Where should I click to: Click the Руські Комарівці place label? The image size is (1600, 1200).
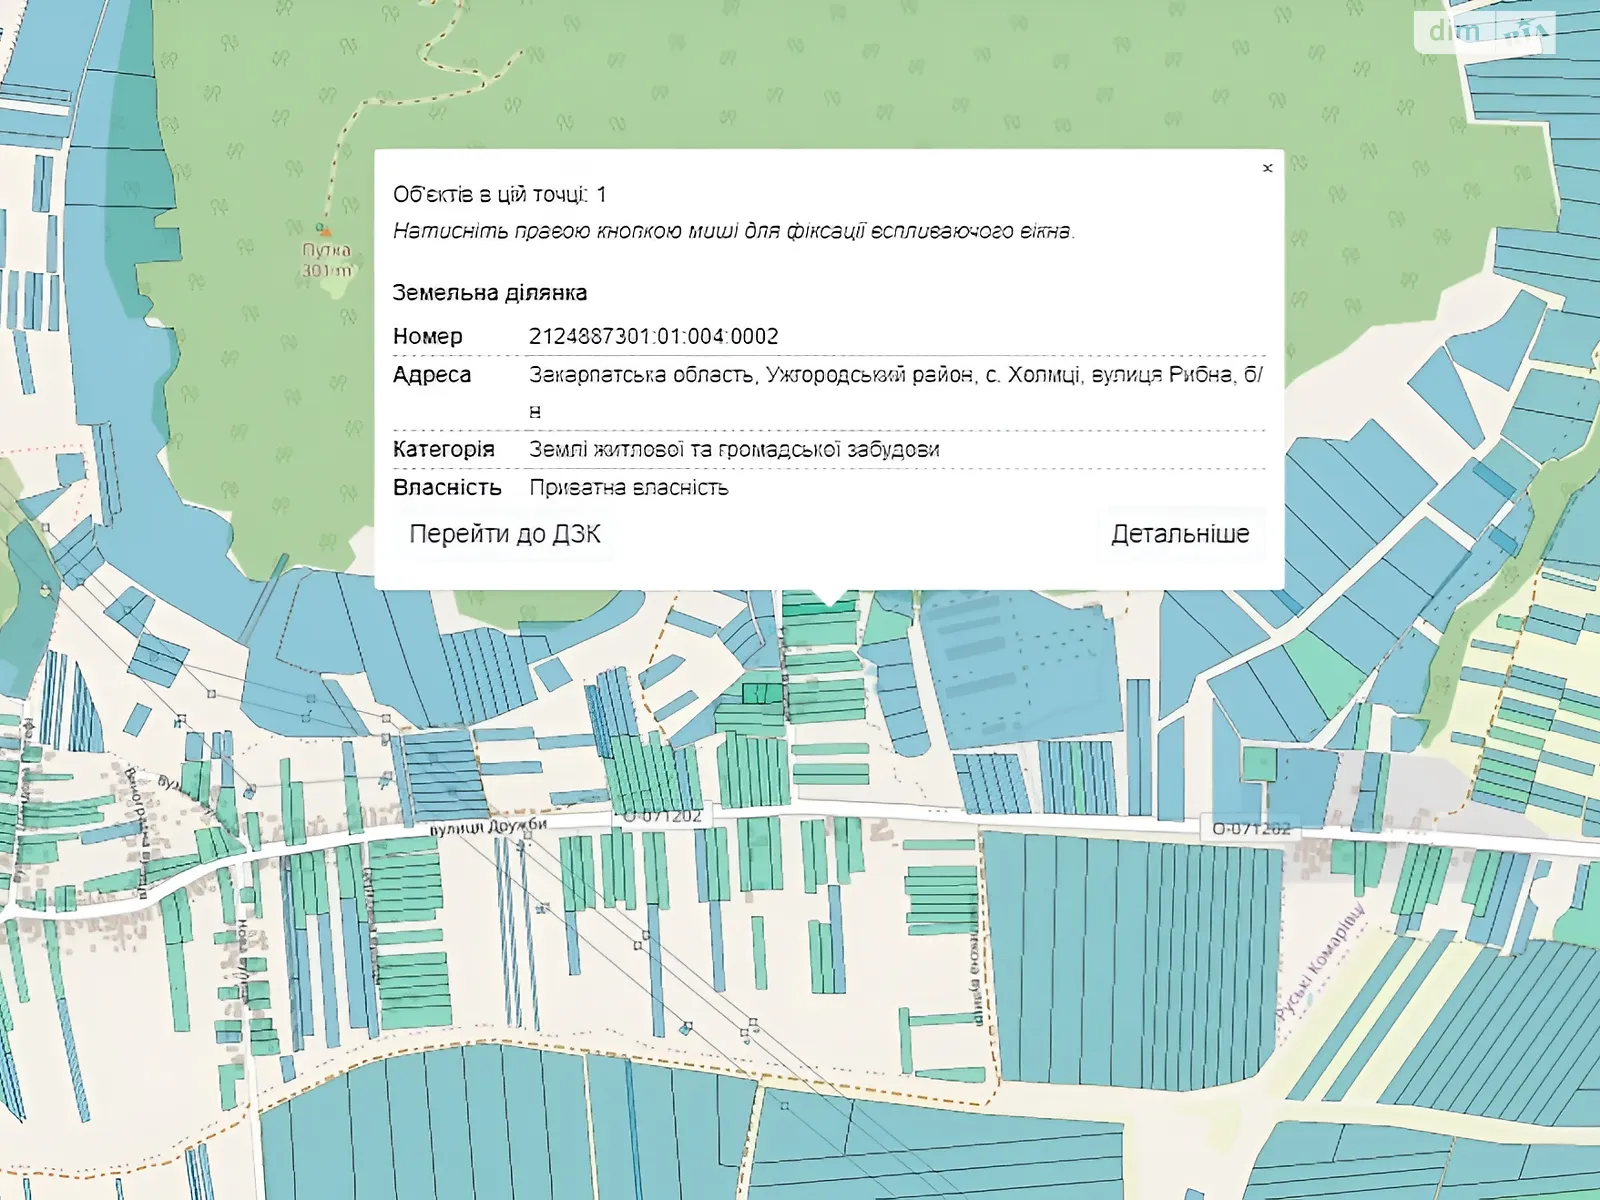tap(1320, 964)
